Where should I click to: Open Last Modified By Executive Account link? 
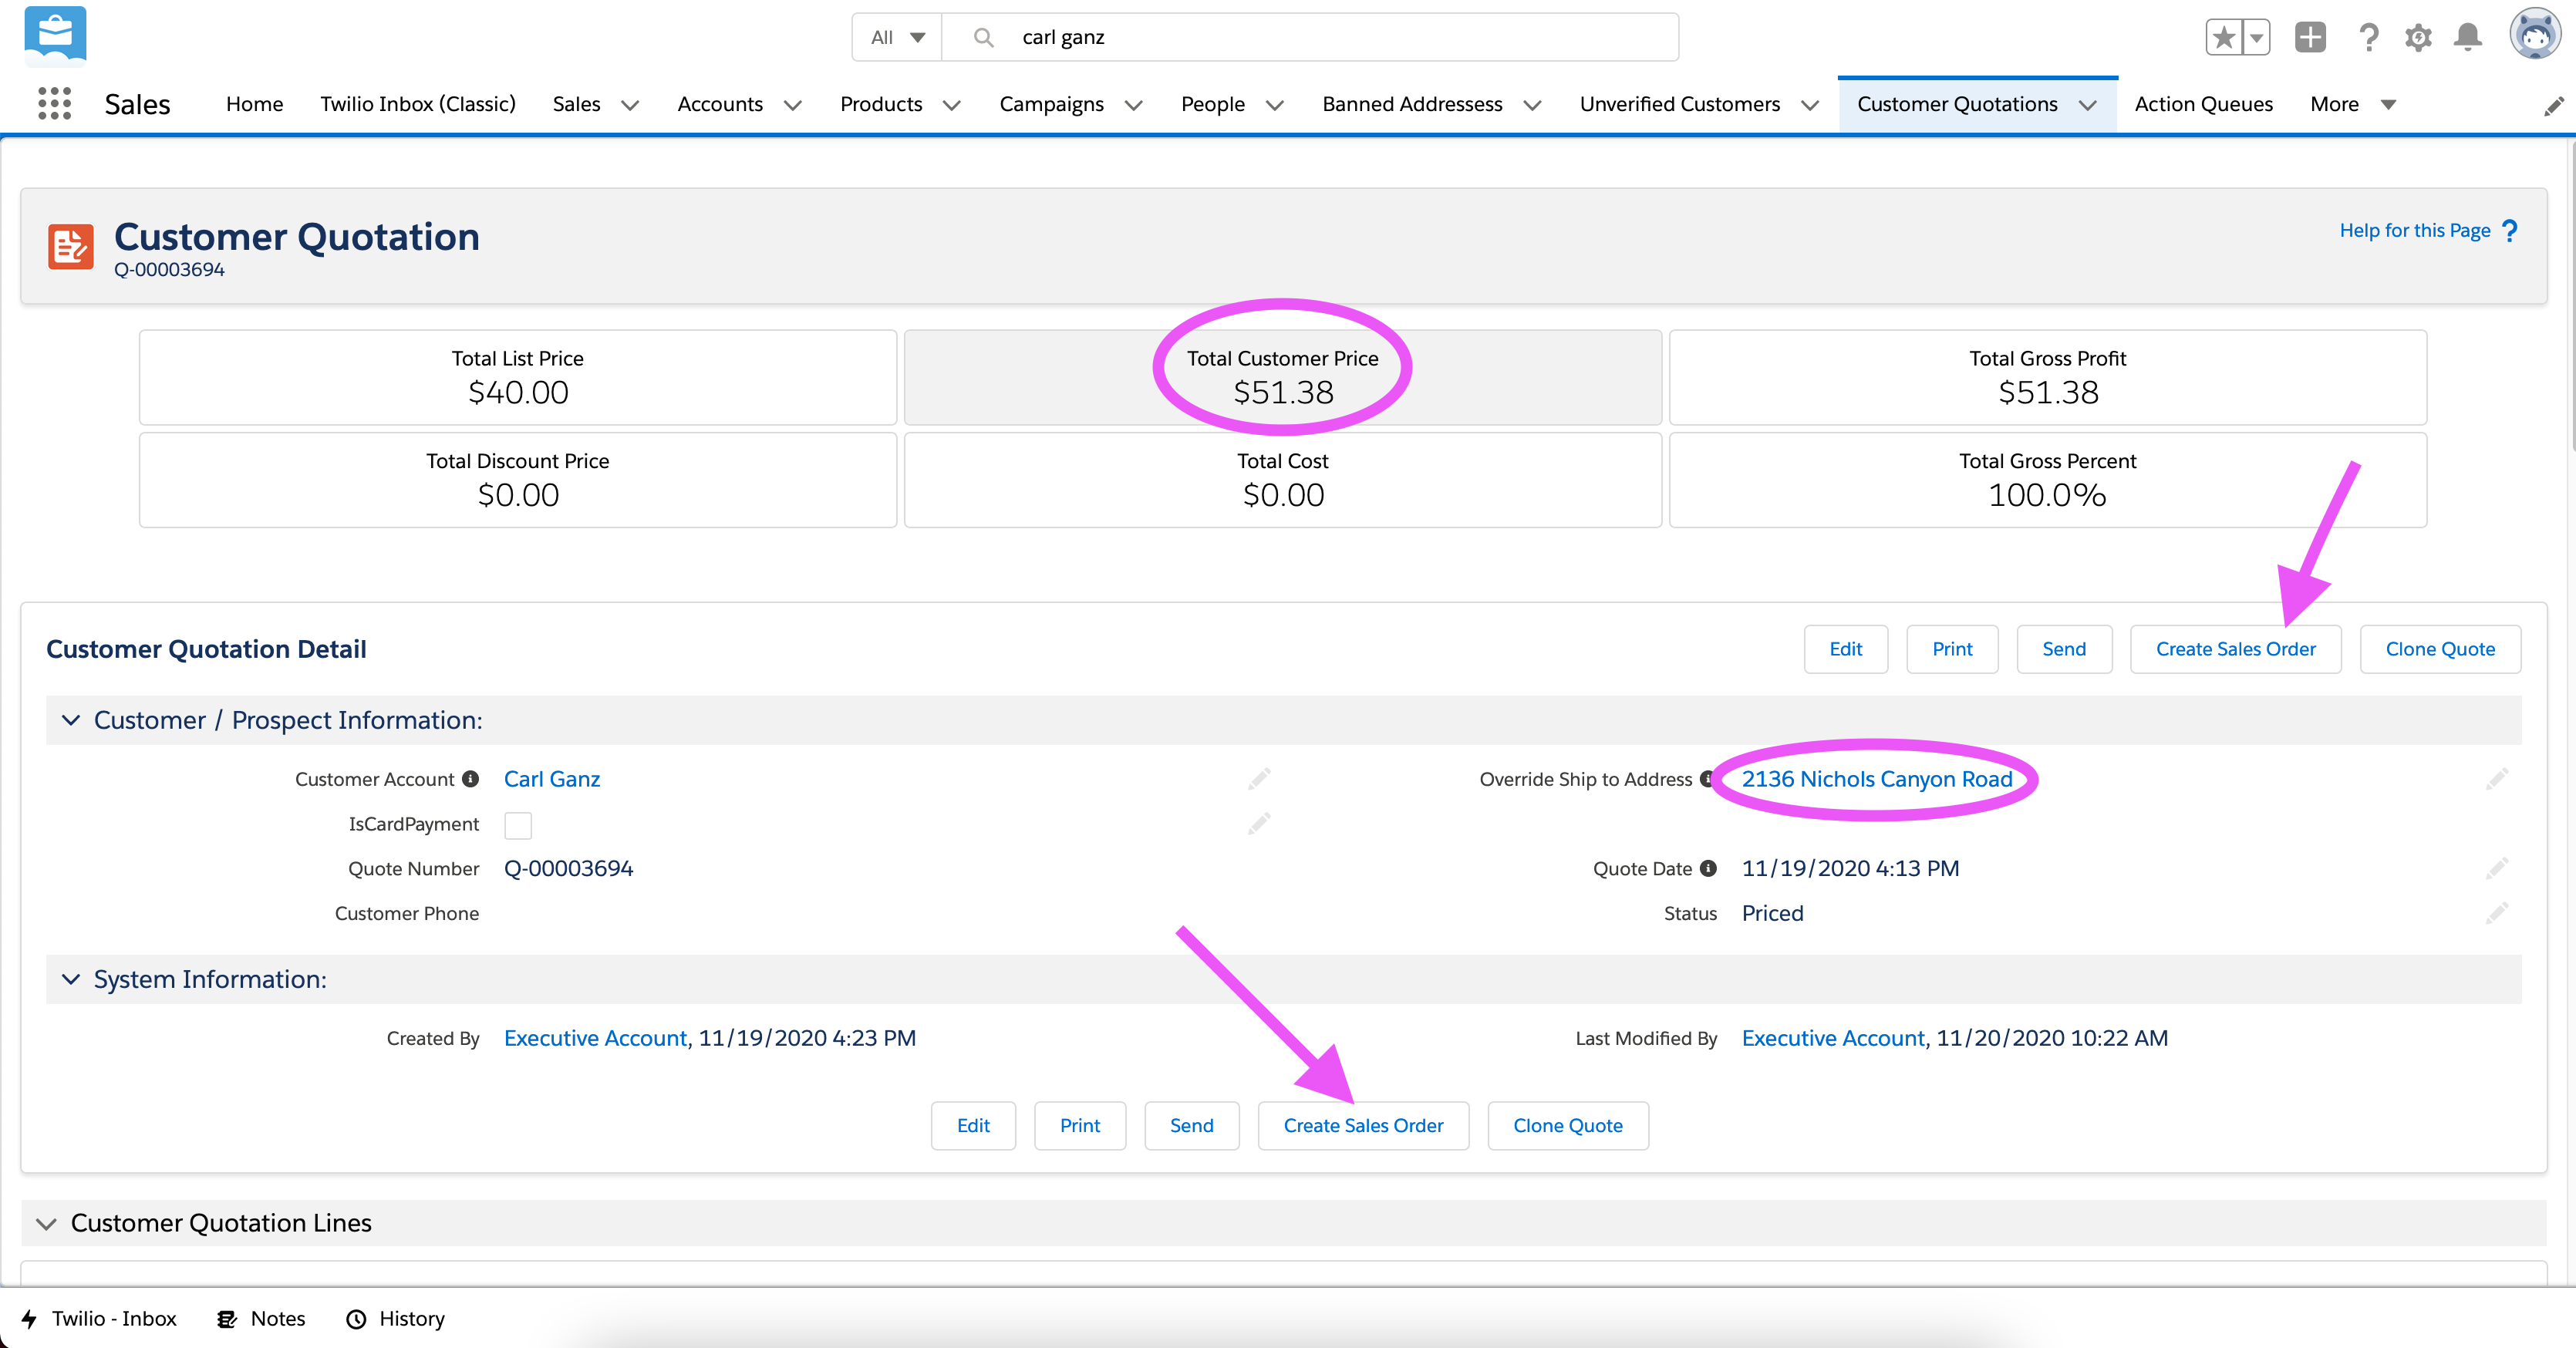[x=1834, y=1038]
